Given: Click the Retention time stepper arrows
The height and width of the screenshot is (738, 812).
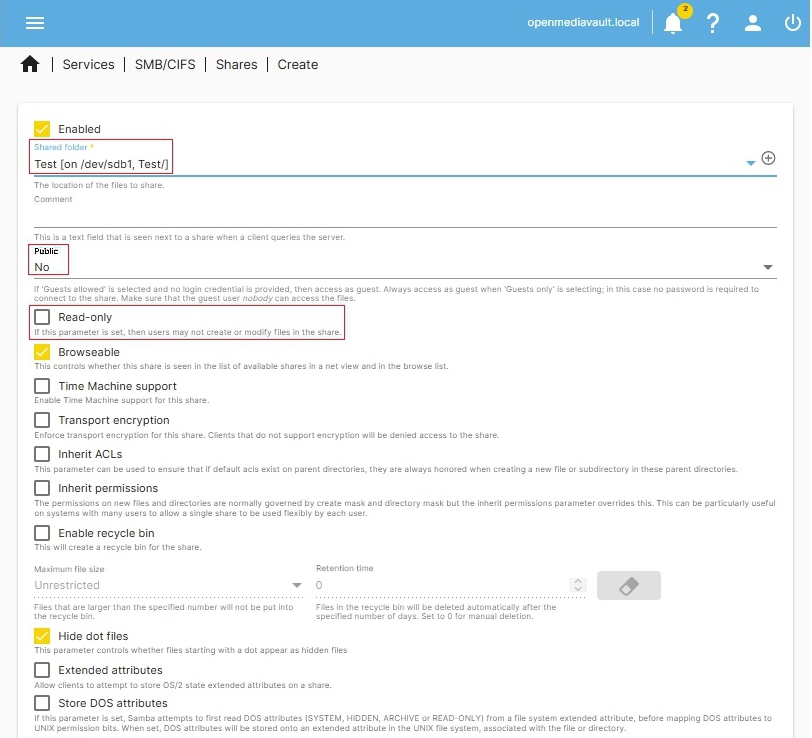Looking at the screenshot, I should (x=576, y=585).
